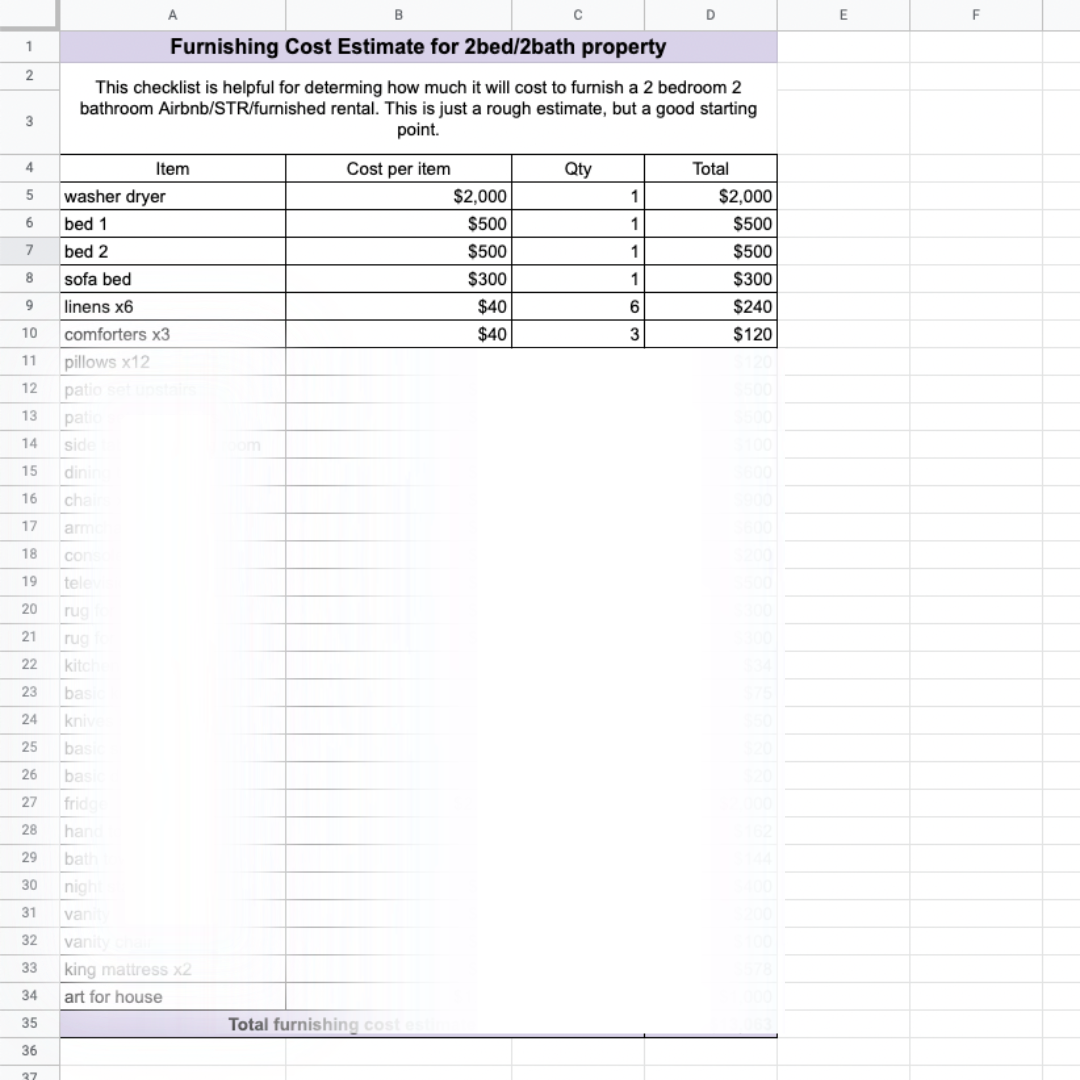Select the 'sofa bed' cell
Viewport: 1080px width, 1080px height.
coord(172,279)
